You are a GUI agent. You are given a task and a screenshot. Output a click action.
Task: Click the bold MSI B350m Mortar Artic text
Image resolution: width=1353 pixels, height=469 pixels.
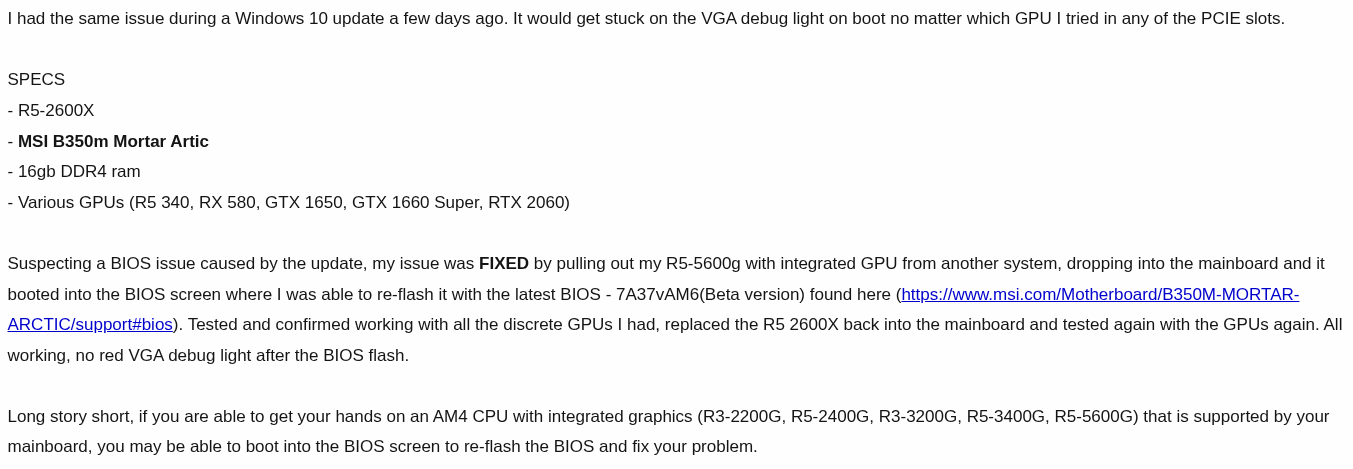[x=113, y=142]
